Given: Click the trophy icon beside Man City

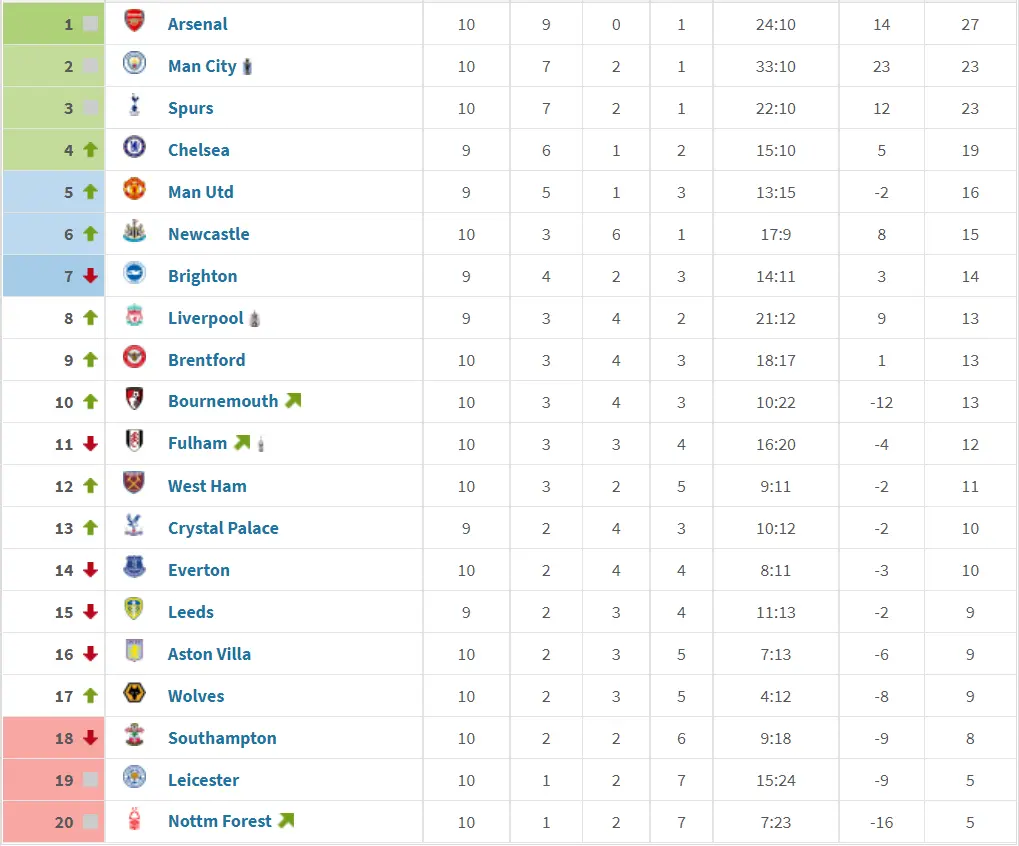Looking at the screenshot, I should click(x=247, y=66).
